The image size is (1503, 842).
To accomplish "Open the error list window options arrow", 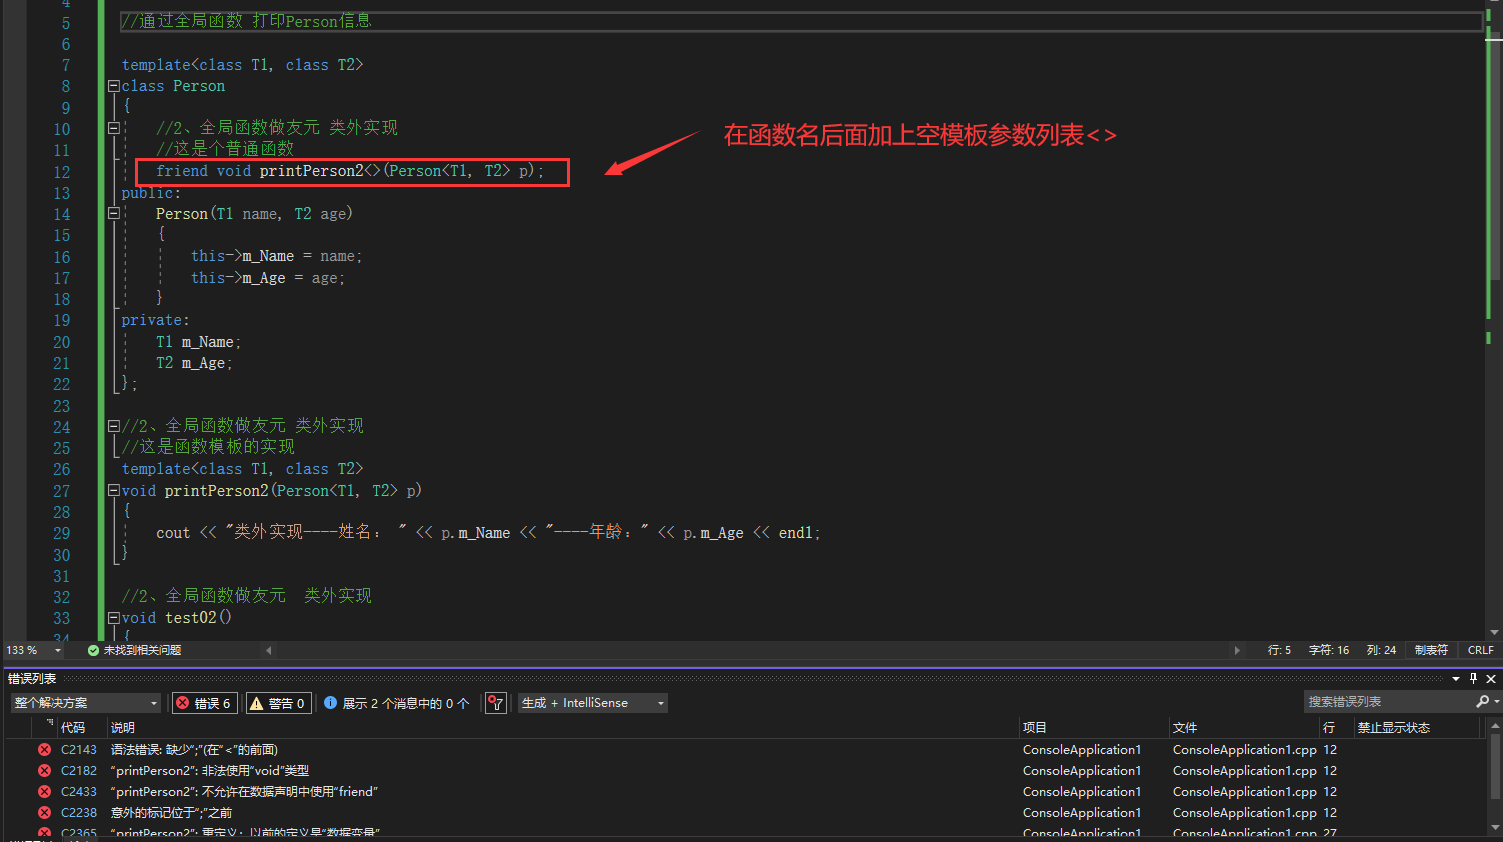I will [1456, 678].
